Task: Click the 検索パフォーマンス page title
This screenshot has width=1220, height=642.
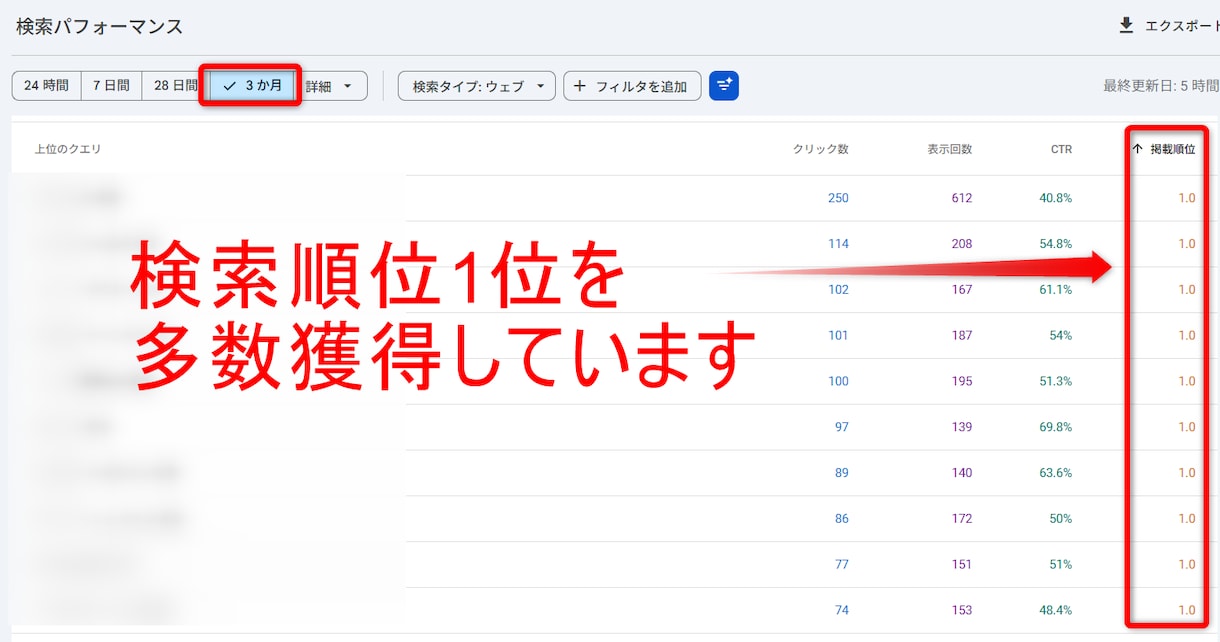Action: click(99, 26)
